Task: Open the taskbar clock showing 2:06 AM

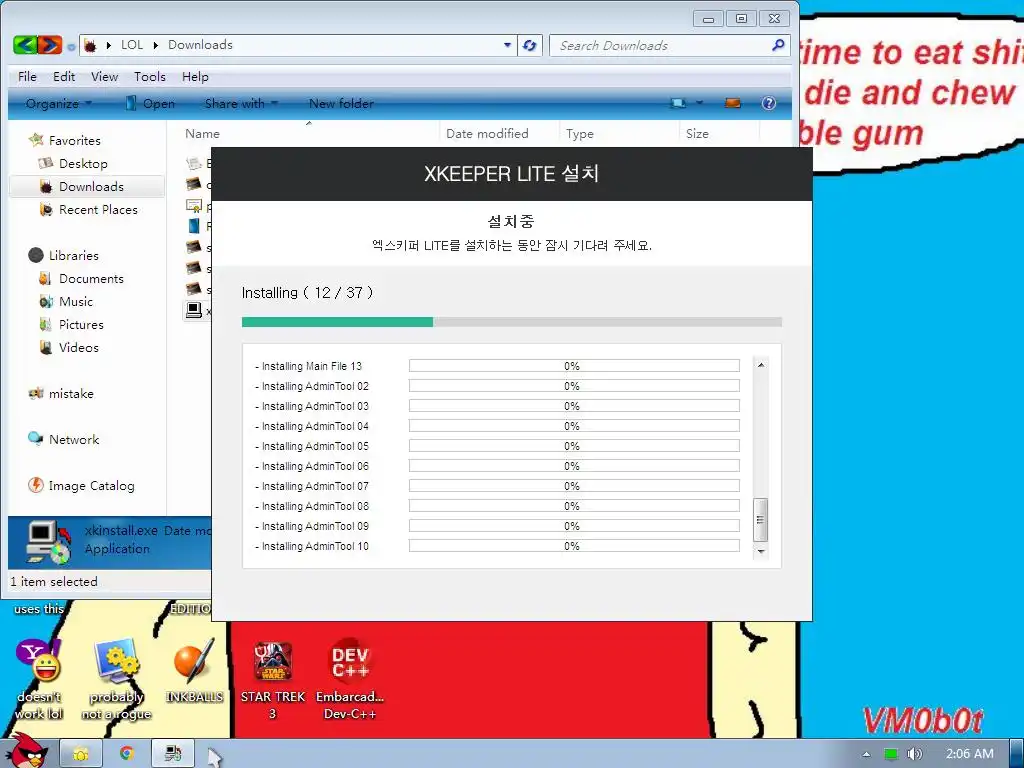Action: coord(970,754)
